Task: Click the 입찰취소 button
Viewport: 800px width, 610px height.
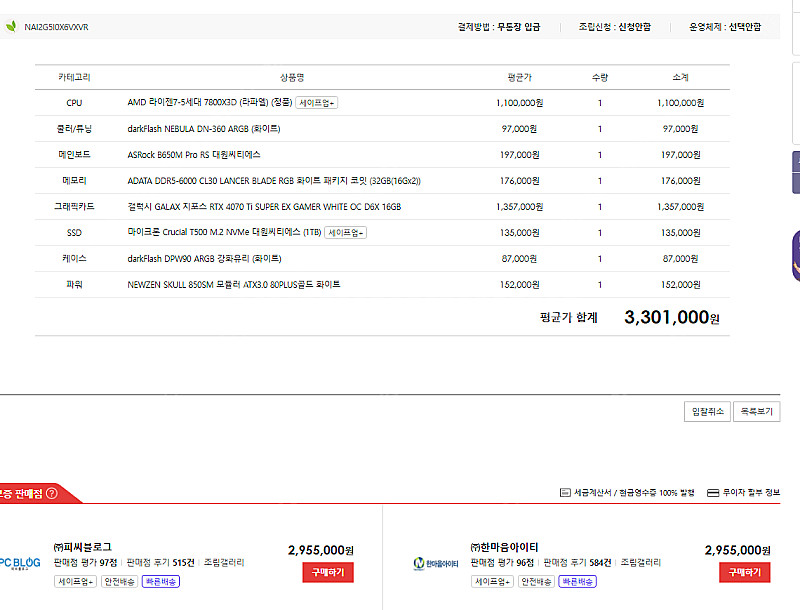Action: pyautogui.click(x=707, y=412)
